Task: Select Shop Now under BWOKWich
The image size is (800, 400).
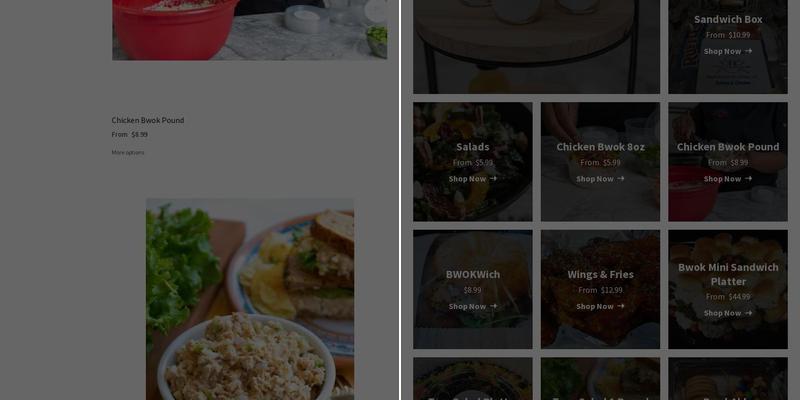Action: [x=467, y=306]
